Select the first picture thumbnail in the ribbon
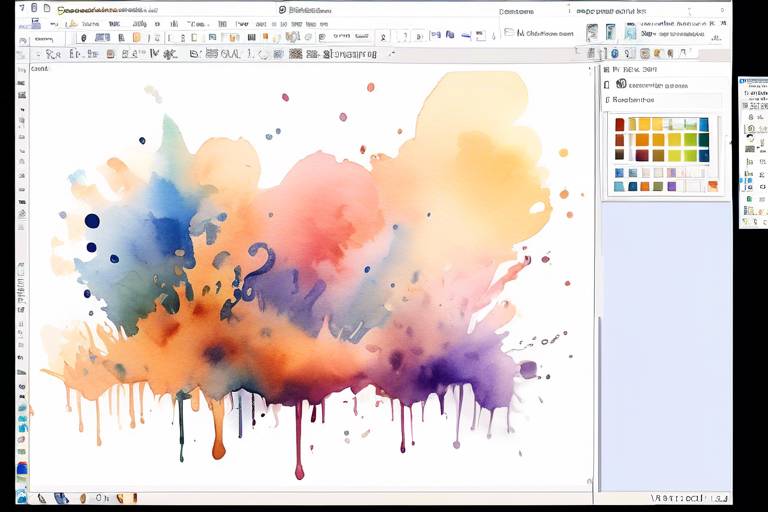The image size is (768, 512). pyautogui.click(x=592, y=32)
